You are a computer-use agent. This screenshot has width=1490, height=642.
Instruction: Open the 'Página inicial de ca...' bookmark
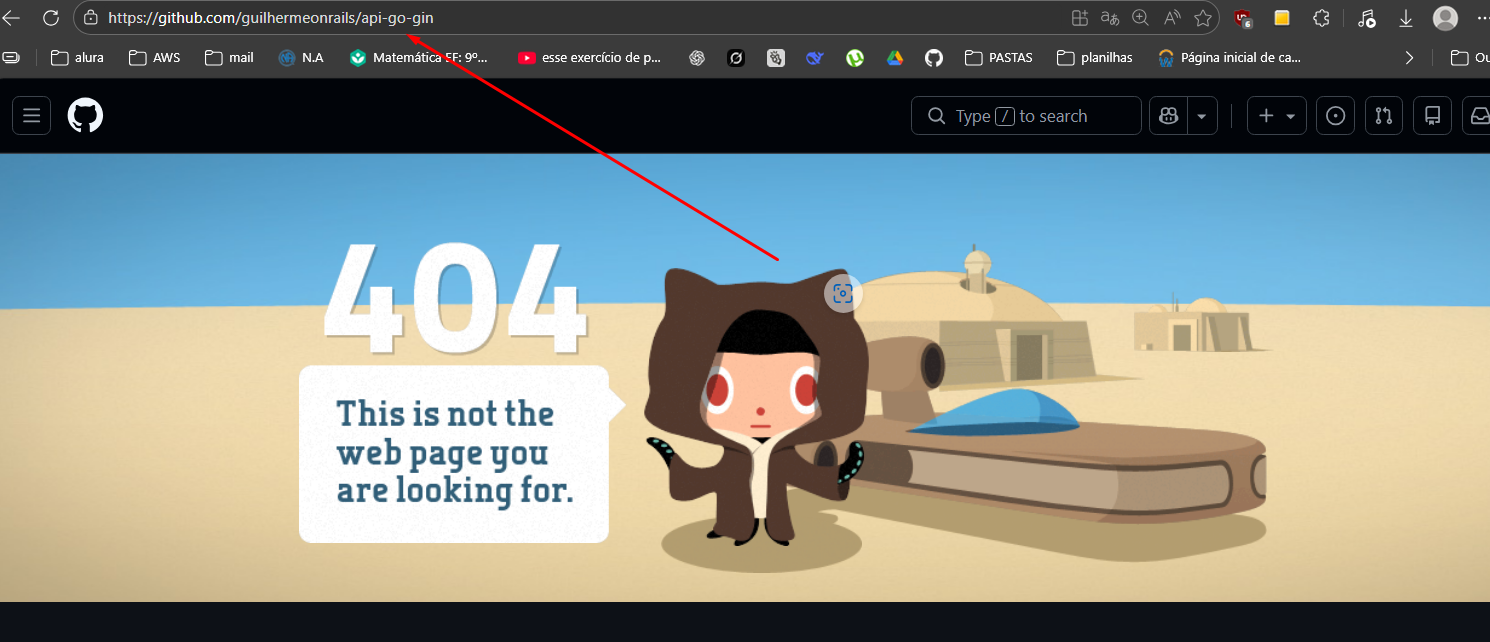1229,58
